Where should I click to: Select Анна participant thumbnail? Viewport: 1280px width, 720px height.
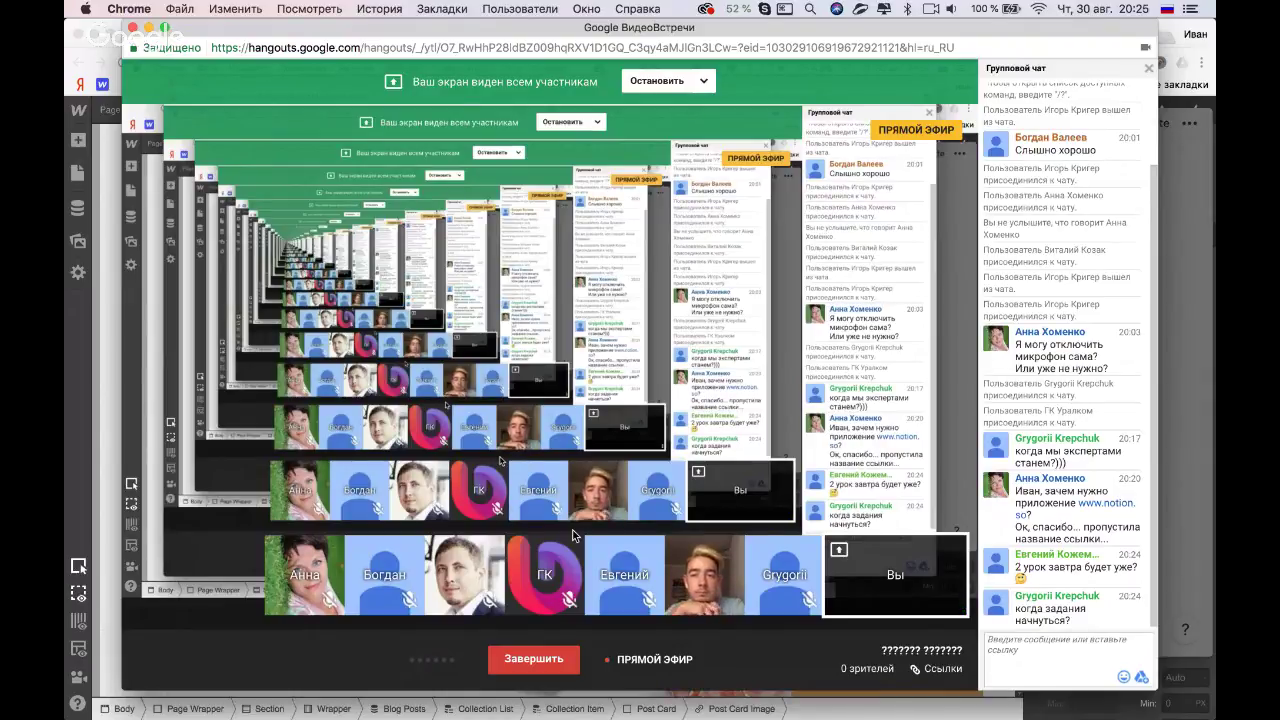coord(305,575)
